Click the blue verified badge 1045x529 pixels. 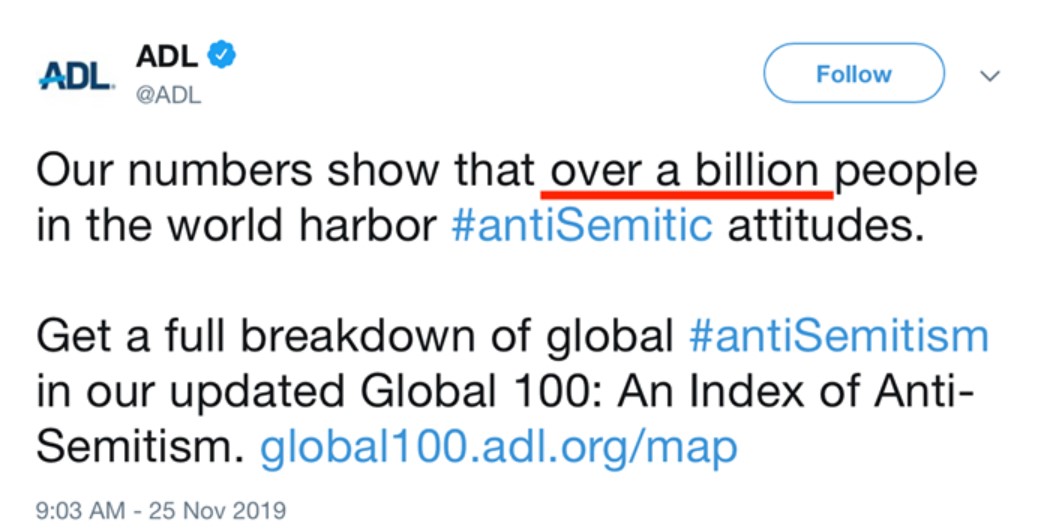[x=221, y=56]
